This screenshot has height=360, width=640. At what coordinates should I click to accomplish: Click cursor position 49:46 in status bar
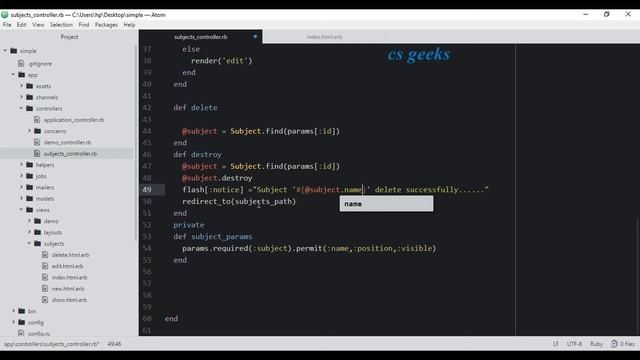click(x=114, y=344)
